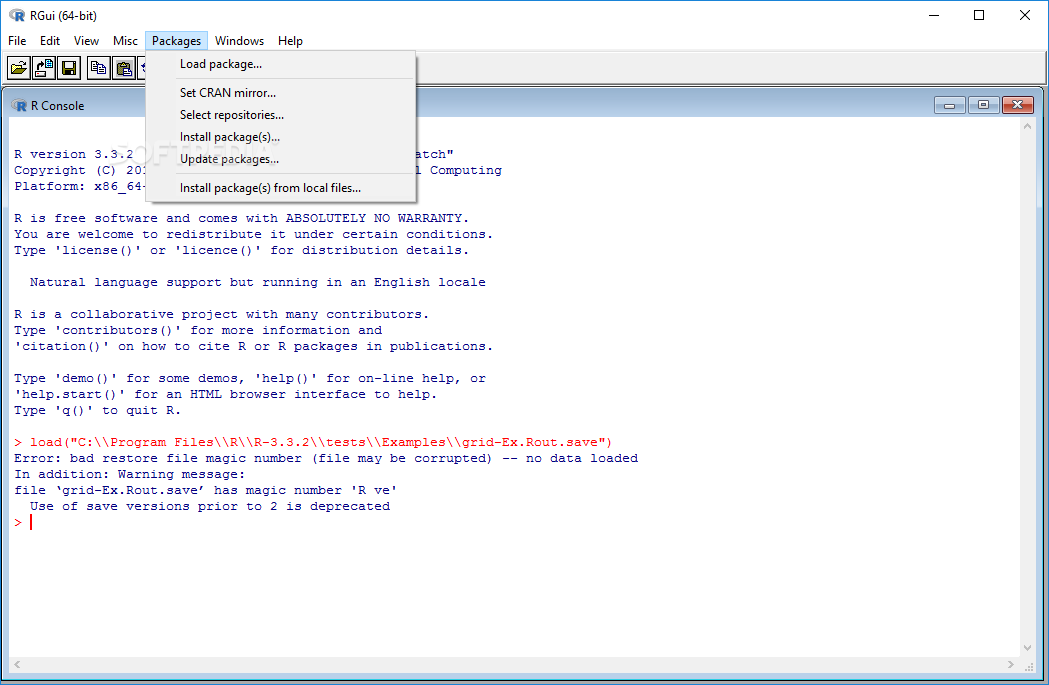Open the Windows menu
1049x685 pixels.
[x=240, y=41]
